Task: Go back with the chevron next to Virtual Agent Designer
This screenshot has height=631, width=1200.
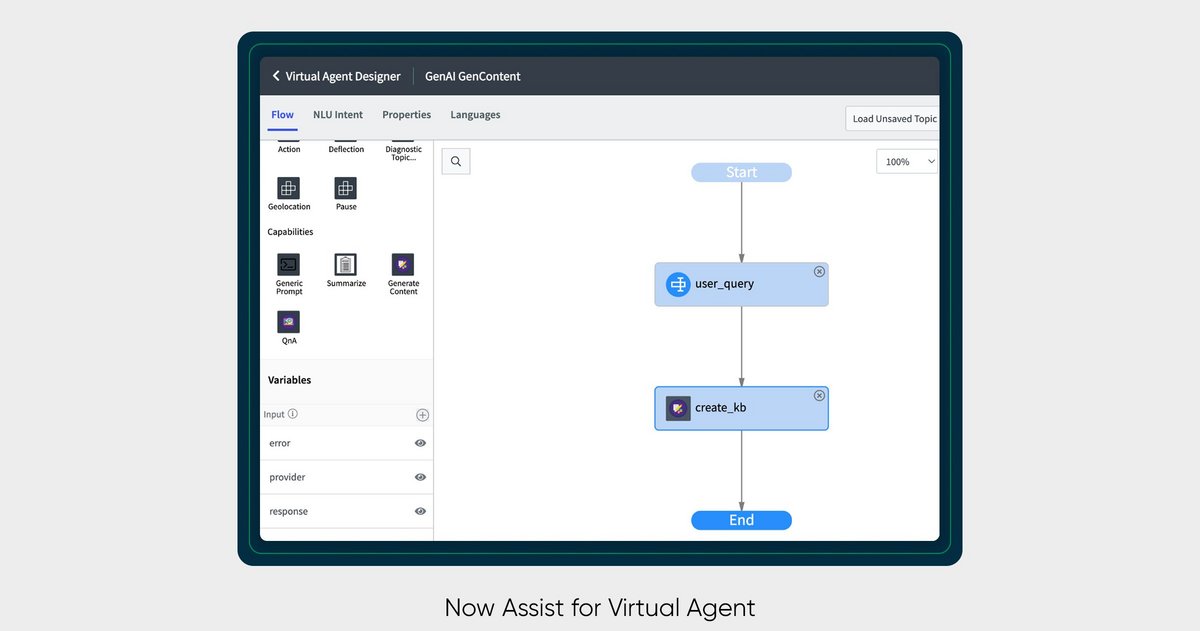Action: tap(275, 75)
